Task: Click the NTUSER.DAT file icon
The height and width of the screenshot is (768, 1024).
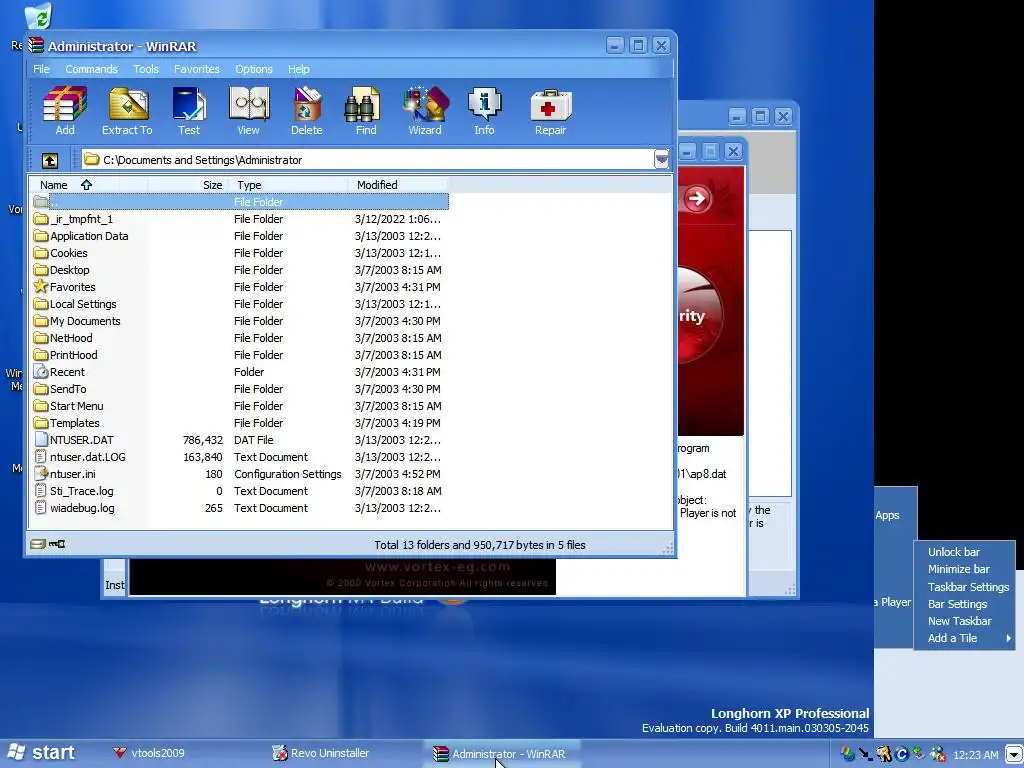Action: coord(40,440)
